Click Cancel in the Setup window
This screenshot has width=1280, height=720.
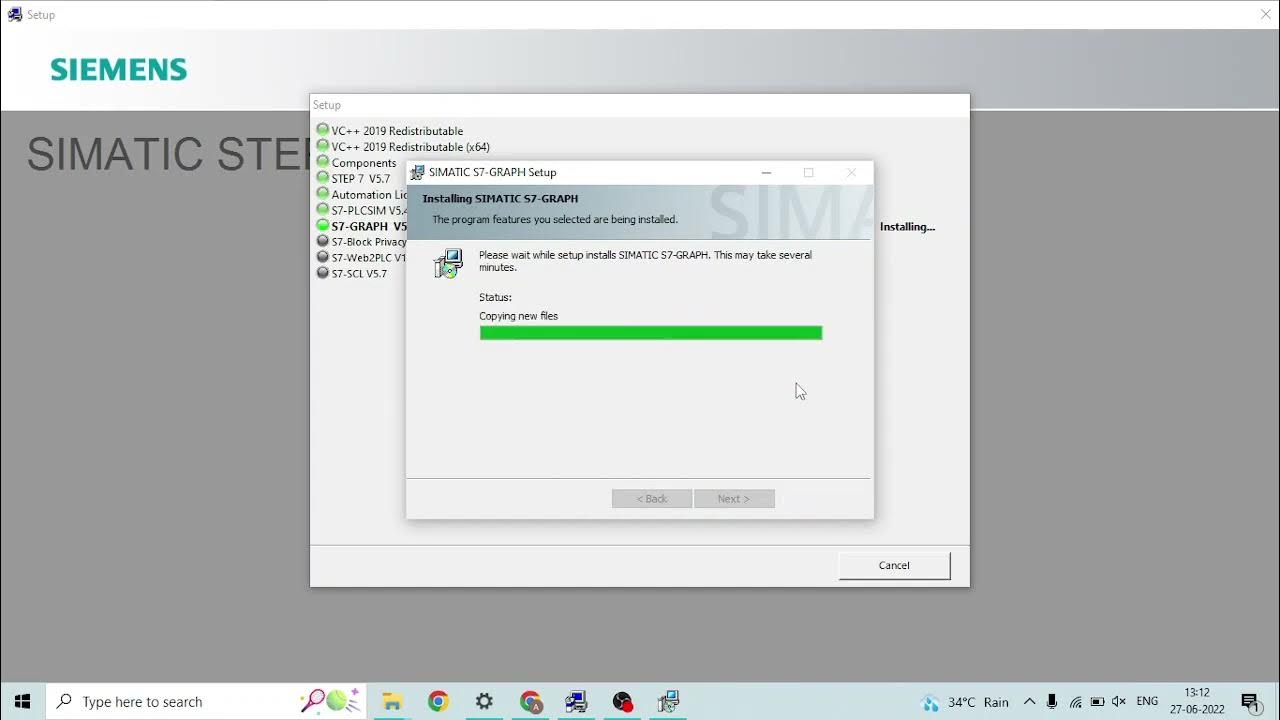(894, 565)
